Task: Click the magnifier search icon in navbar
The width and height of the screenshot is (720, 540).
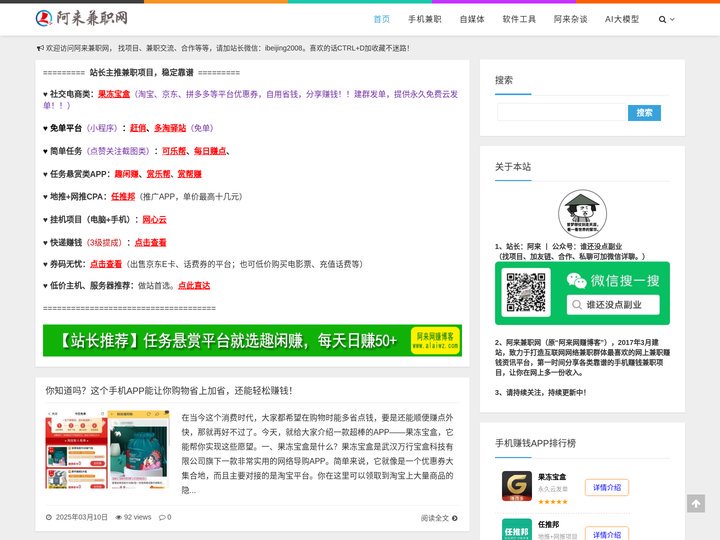Action: 662,19
